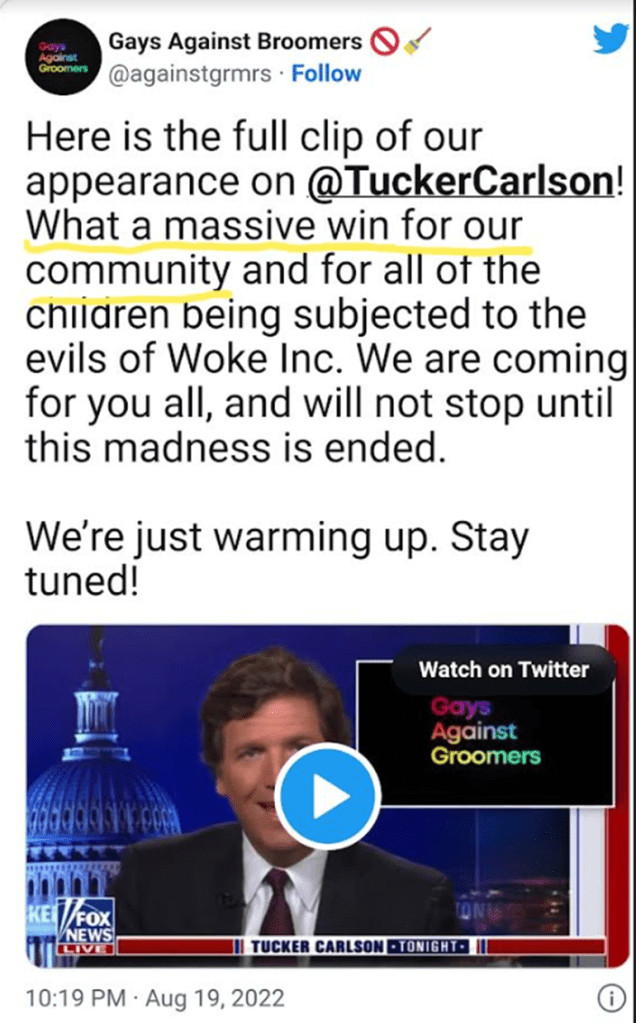Click the Watch on Twitter button
The height and width of the screenshot is (1023, 636).
(x=504, y=669)
